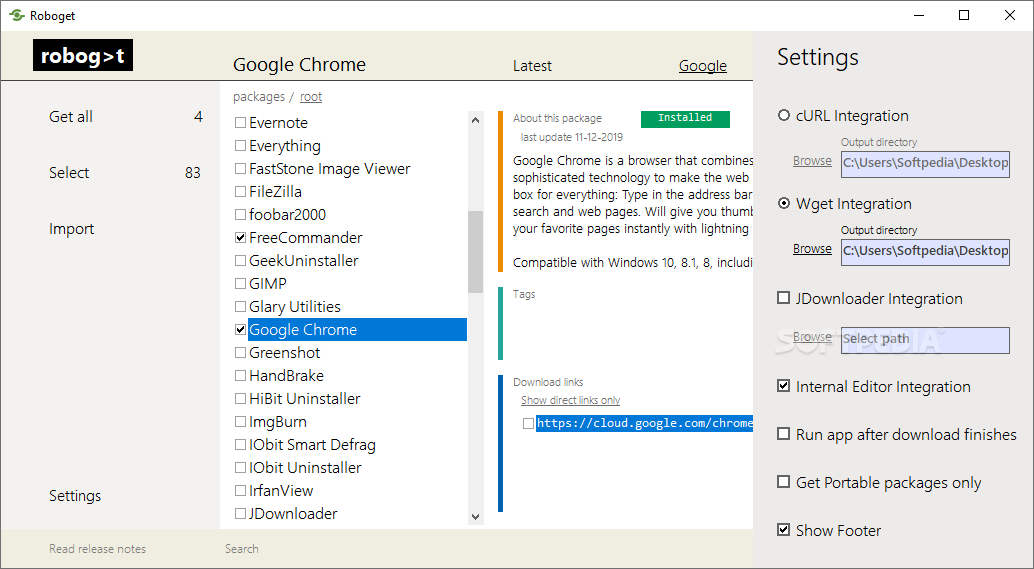Screen dimensions: 1034x569
Task: Click cURL Output directory path field
Action: [x=925, y=163]
